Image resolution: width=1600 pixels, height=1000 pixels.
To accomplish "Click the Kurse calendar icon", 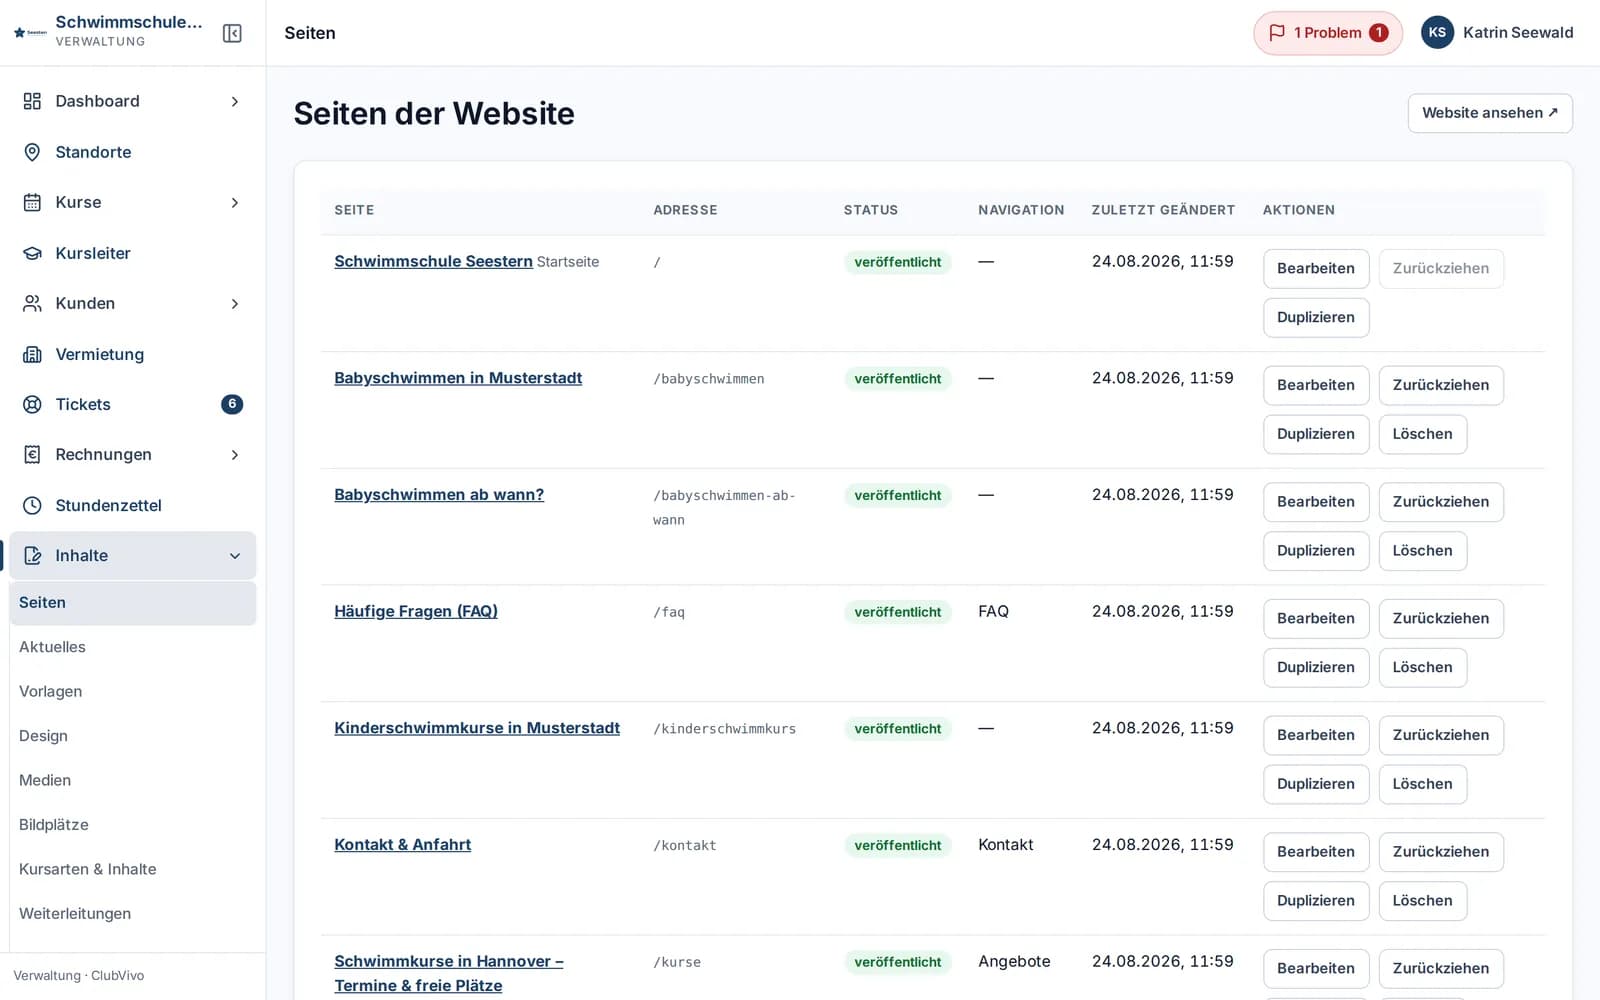I will 32,202.
